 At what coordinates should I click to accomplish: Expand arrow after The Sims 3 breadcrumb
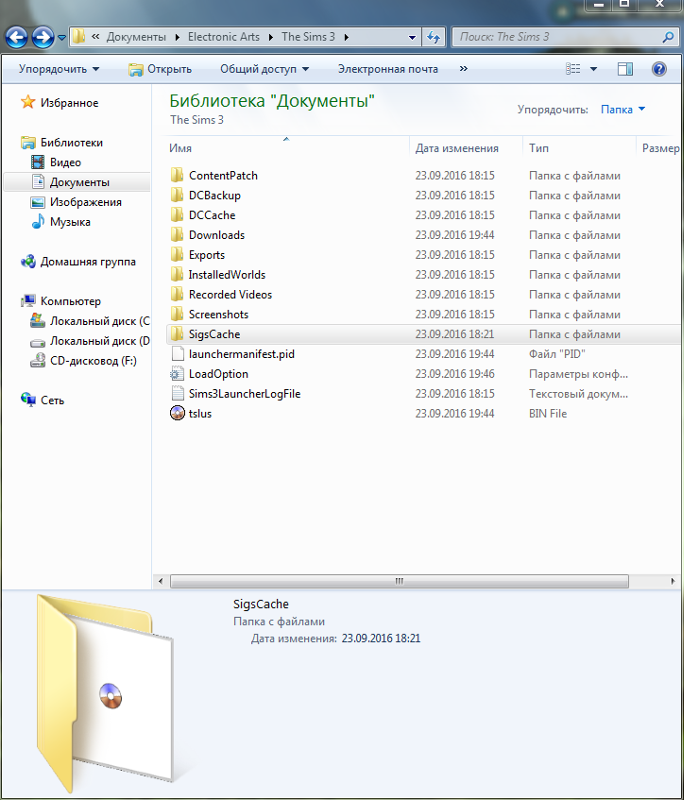pos(346,37)
